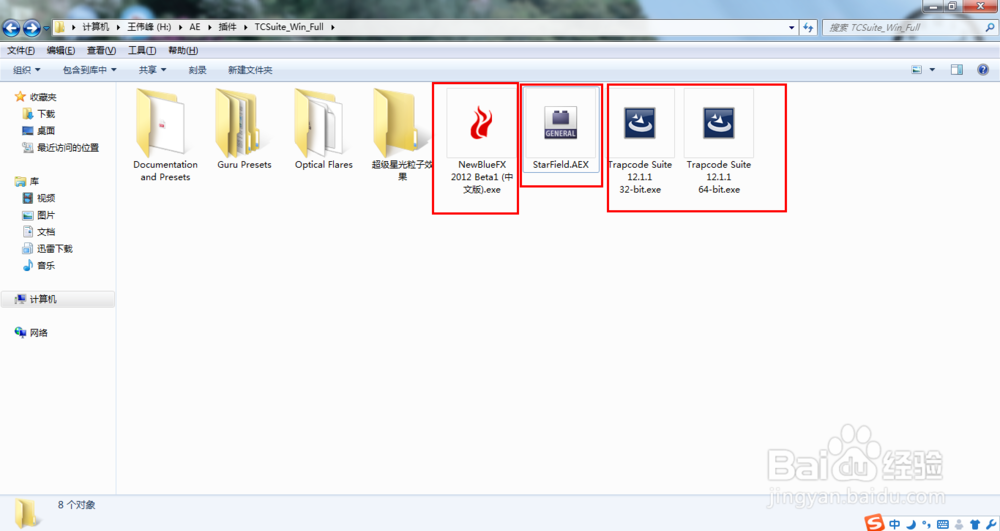Expand the 包含到库中 dropdown

pyautogui.click(x=89, y=69)
